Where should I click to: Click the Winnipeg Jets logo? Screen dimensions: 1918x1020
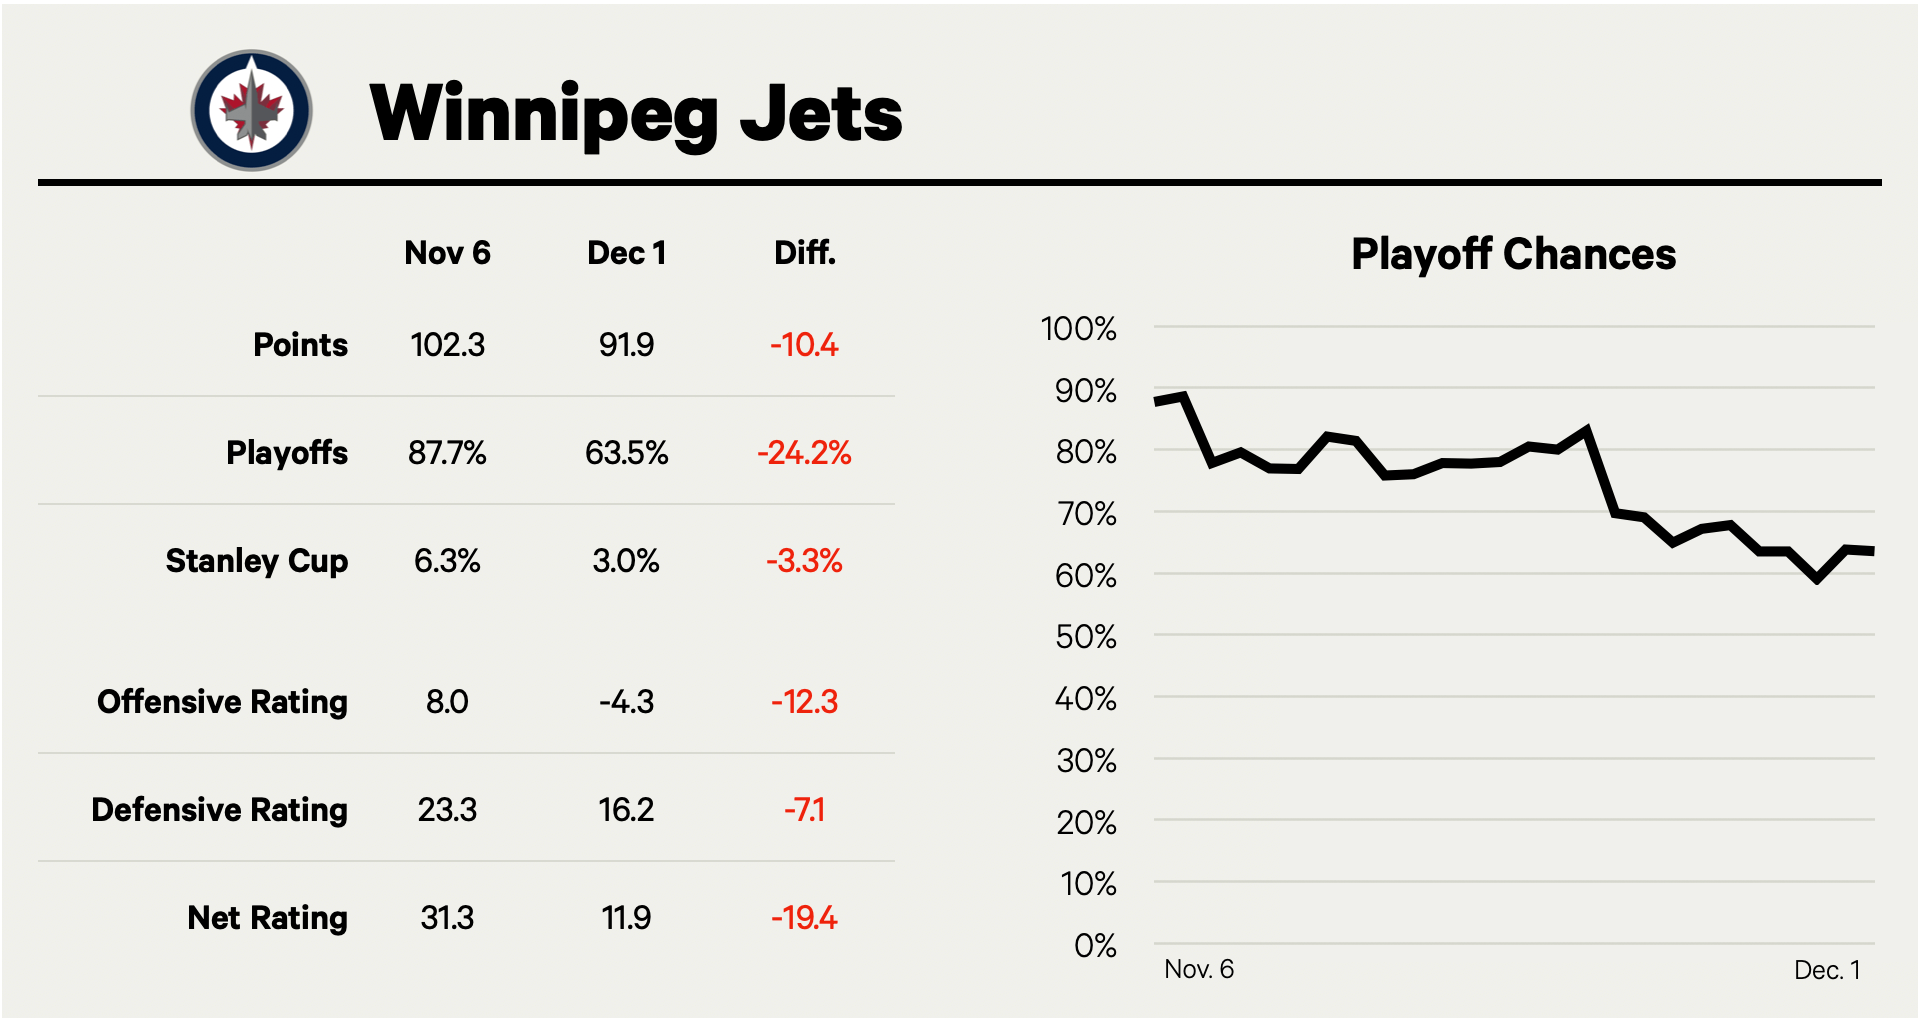pos(252,110)
